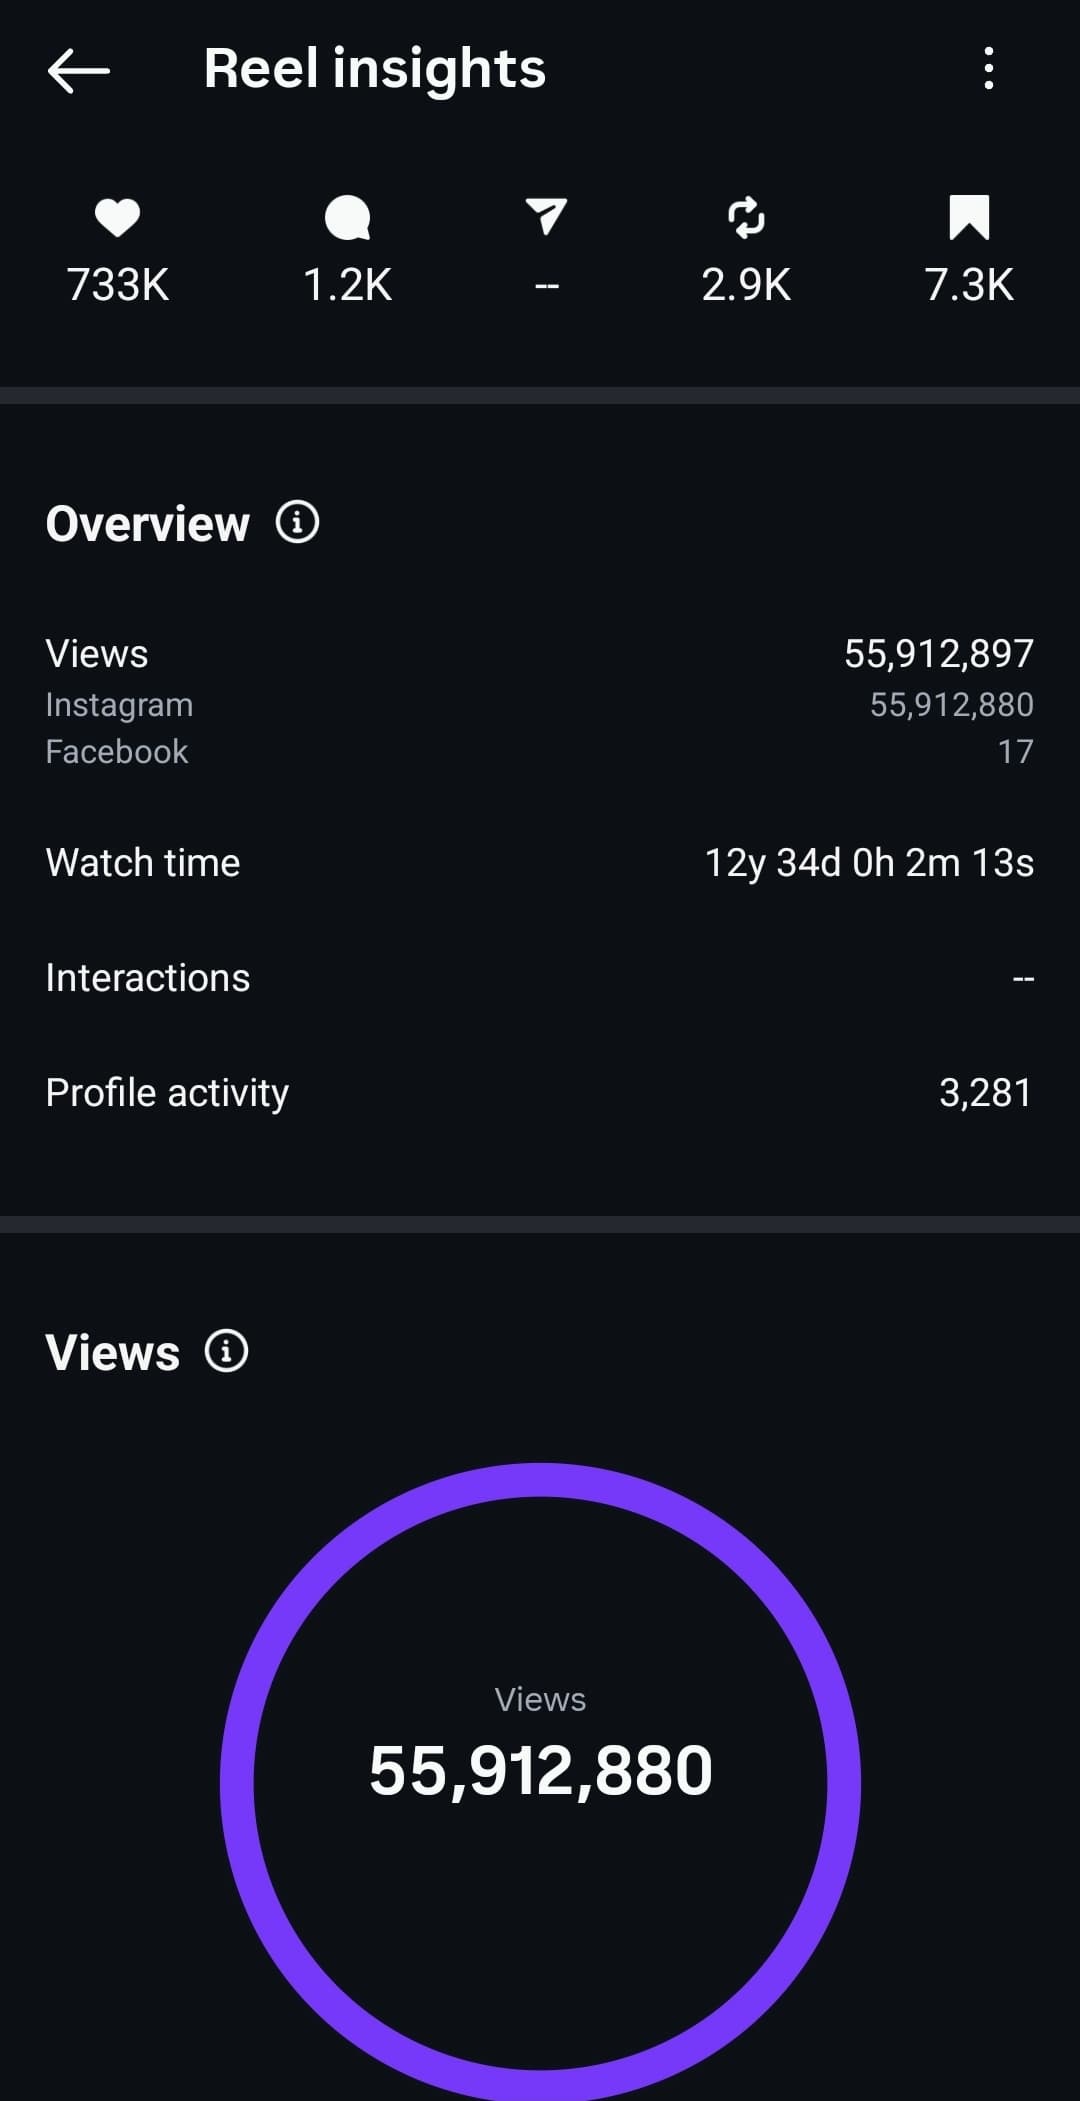This screenshot has width=1080, height=2101.
Task: Tap the 55,912,880 number inside the circle
Action: [x=540, y=1771]
